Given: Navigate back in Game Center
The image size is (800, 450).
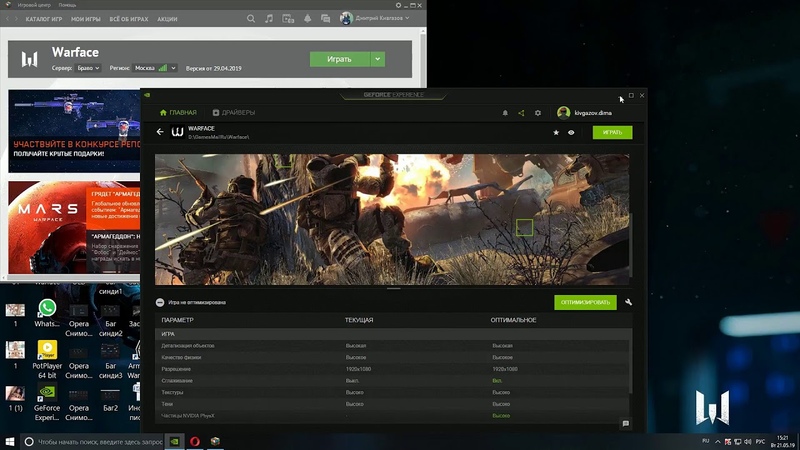Looking at the screenshot, I should pyautogui.click(x=7, y=19).
